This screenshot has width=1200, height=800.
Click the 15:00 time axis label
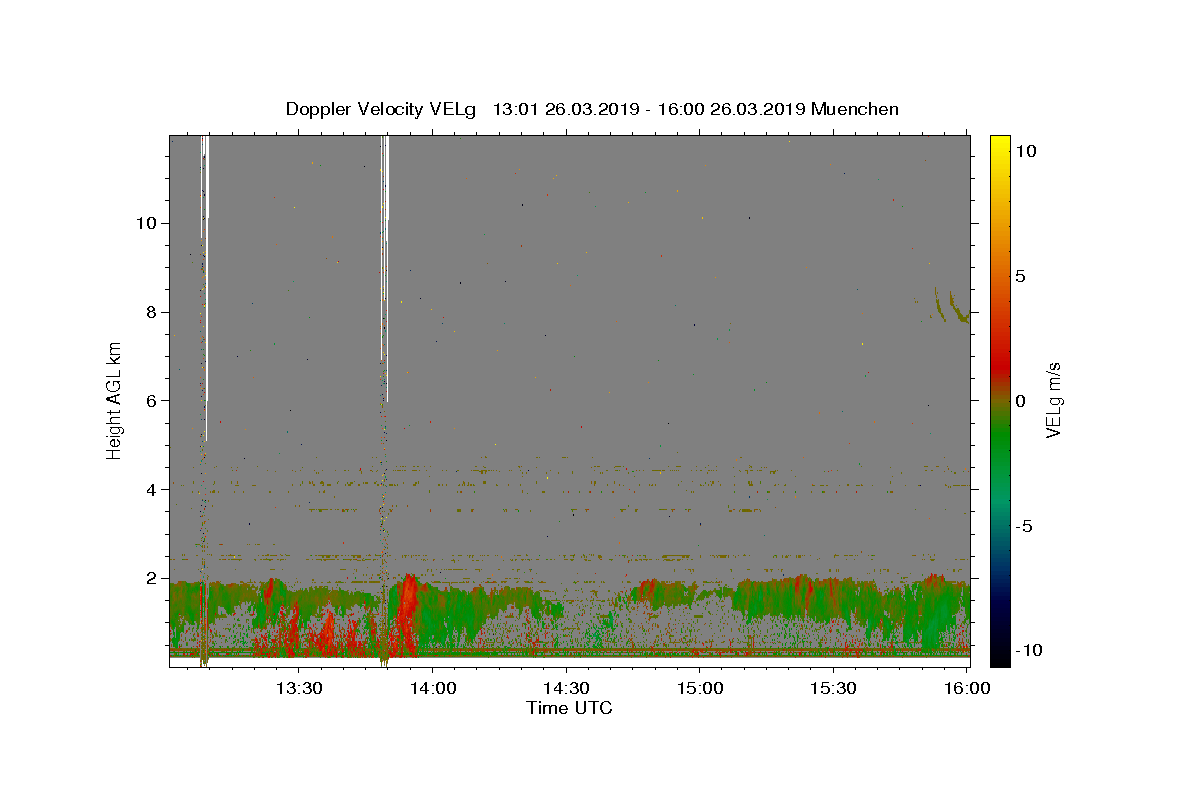[700, 689]
